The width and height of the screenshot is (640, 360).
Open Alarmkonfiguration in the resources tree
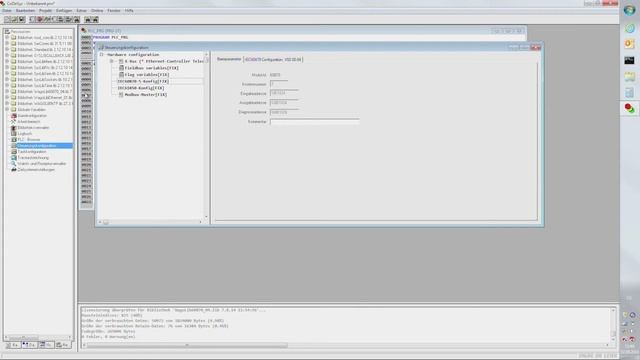(32, 116)
